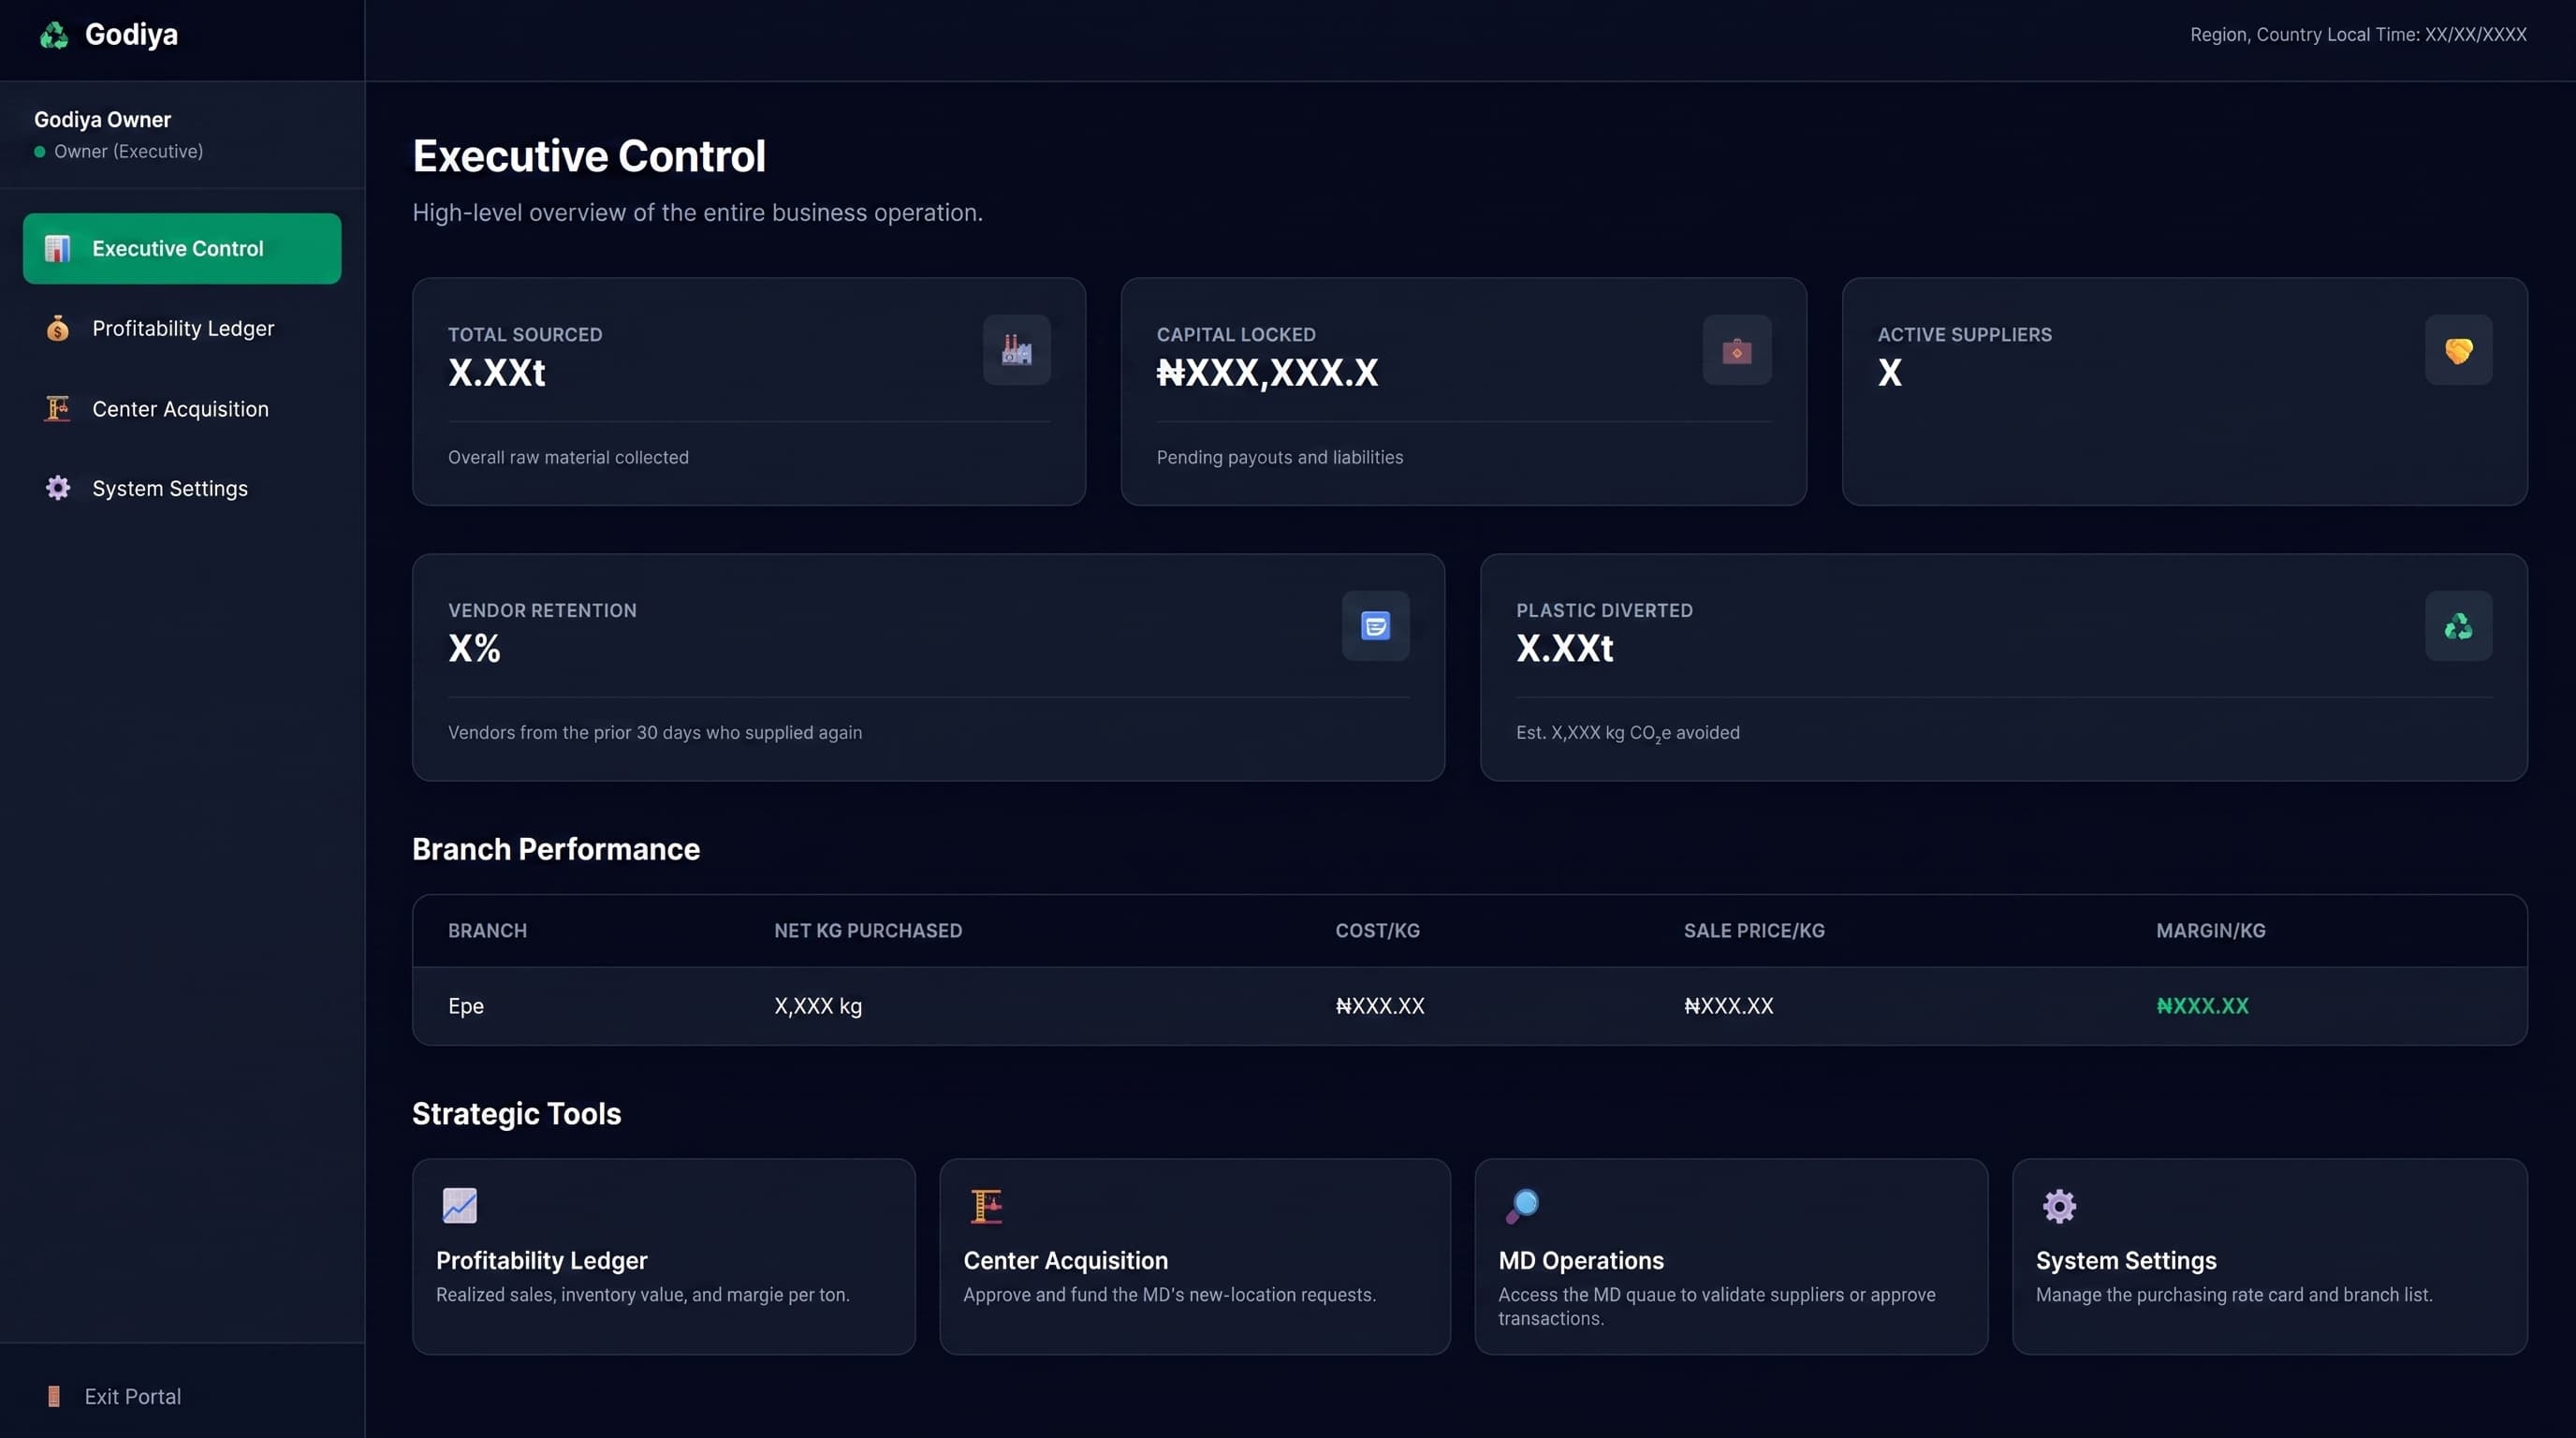Select Center Acquisition sidebar item
The width and height of the screenshot is (2576, 1438).
pos(182,408)
